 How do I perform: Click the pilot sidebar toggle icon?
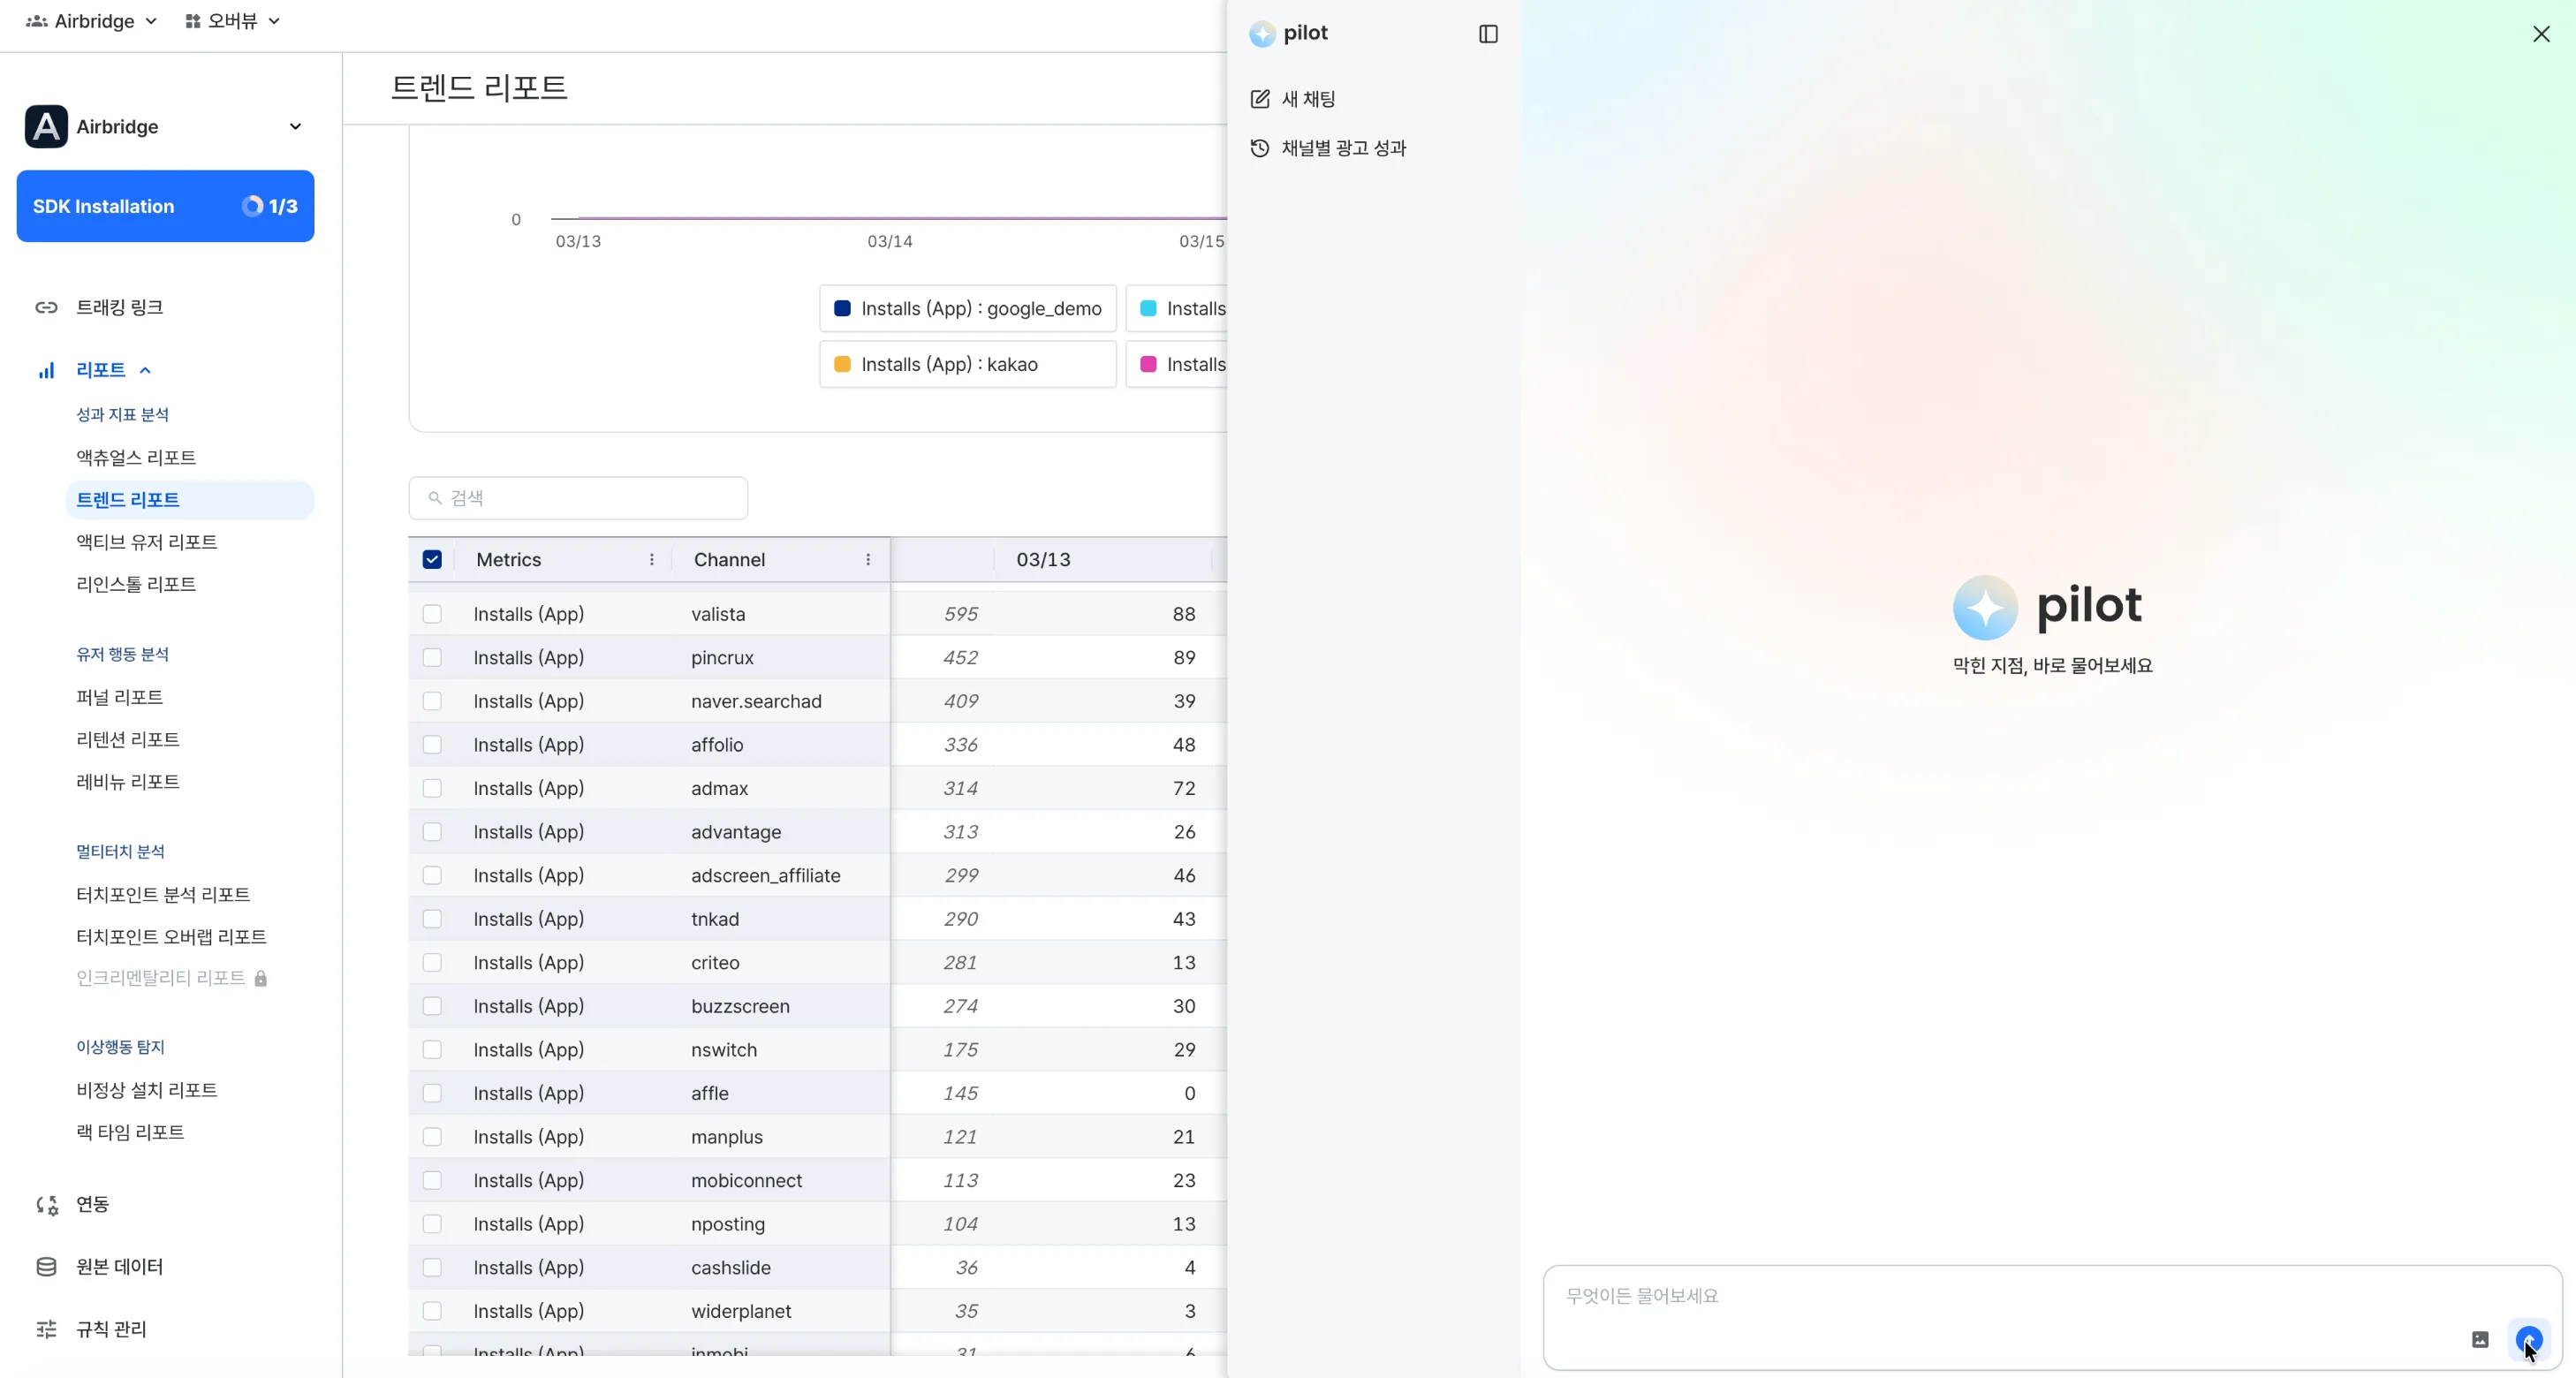[x=1488, y=34]
